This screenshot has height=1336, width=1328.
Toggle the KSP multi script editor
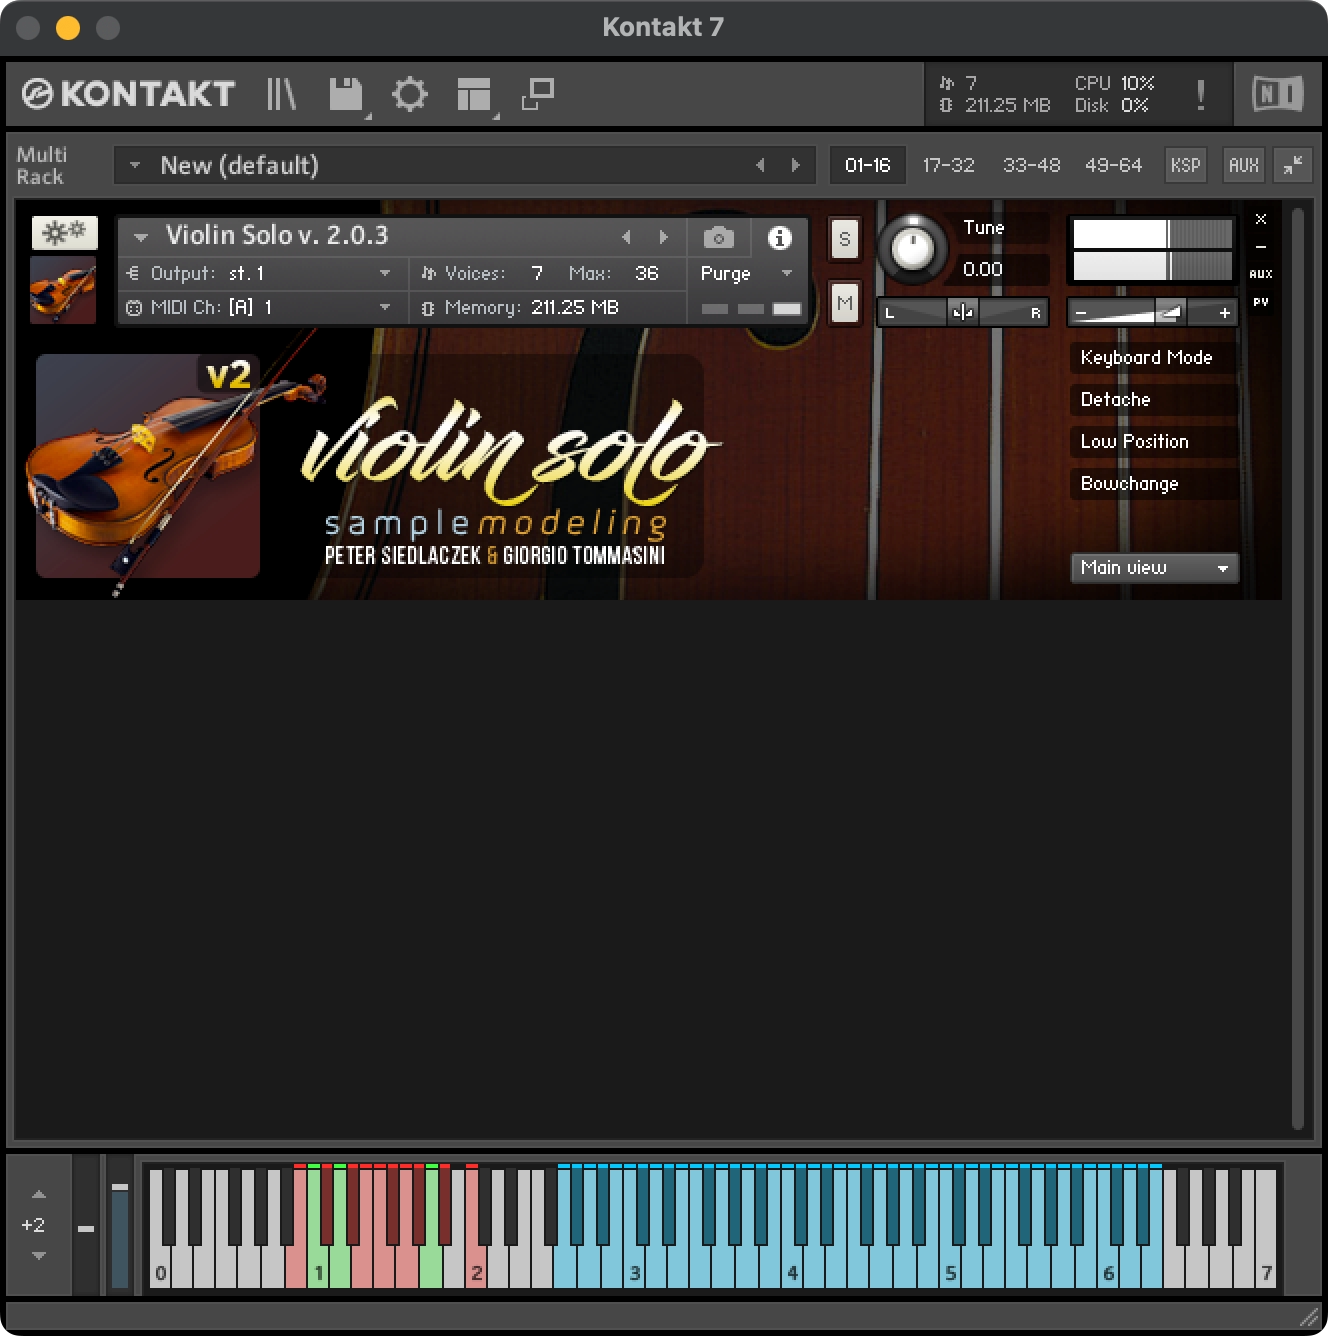click(1185, 165)
